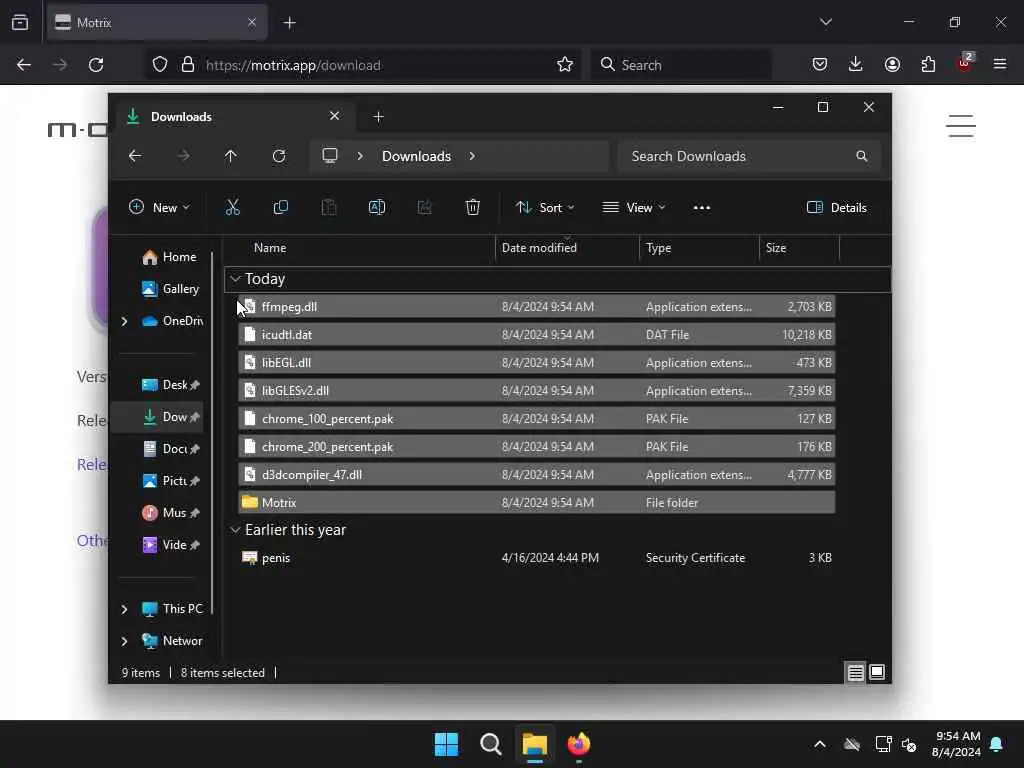Viewport: 1024px width, 768px height.
Task: Go up one folder level arrow
Action: click(x=231, y=156)
